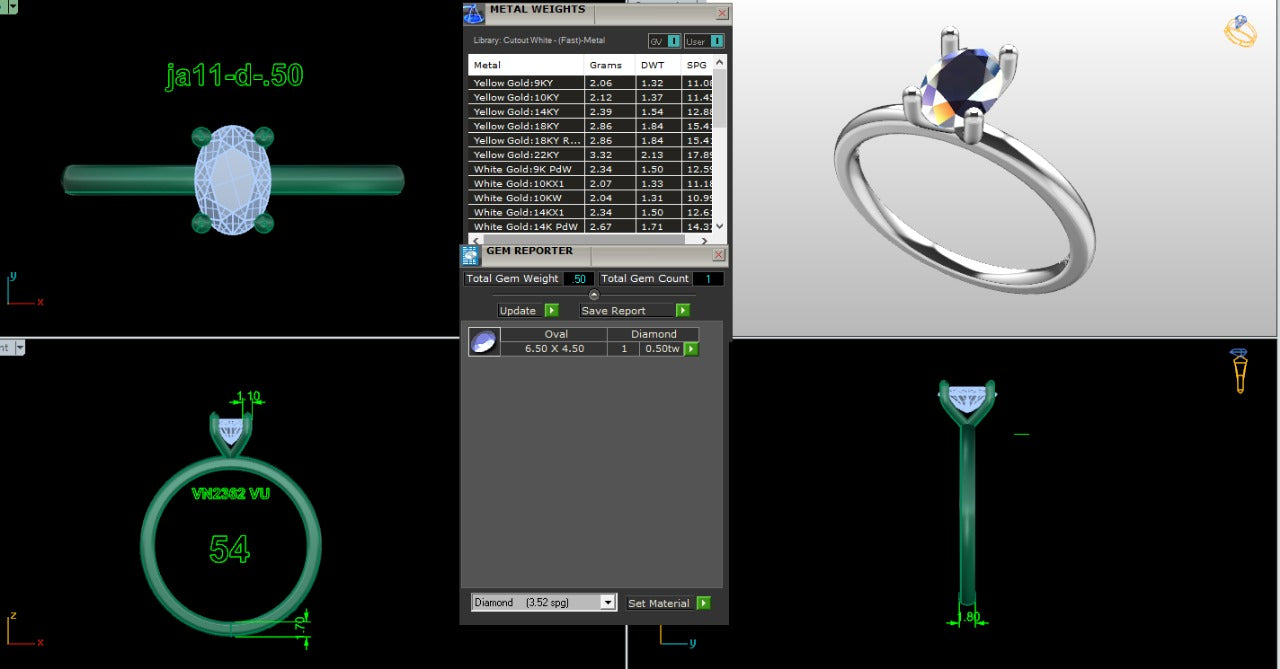This screenshot has height=669, width=1280.
Task: Select the White Gold:10KW row
Action: pyautogui.click(x=590, y=198)
